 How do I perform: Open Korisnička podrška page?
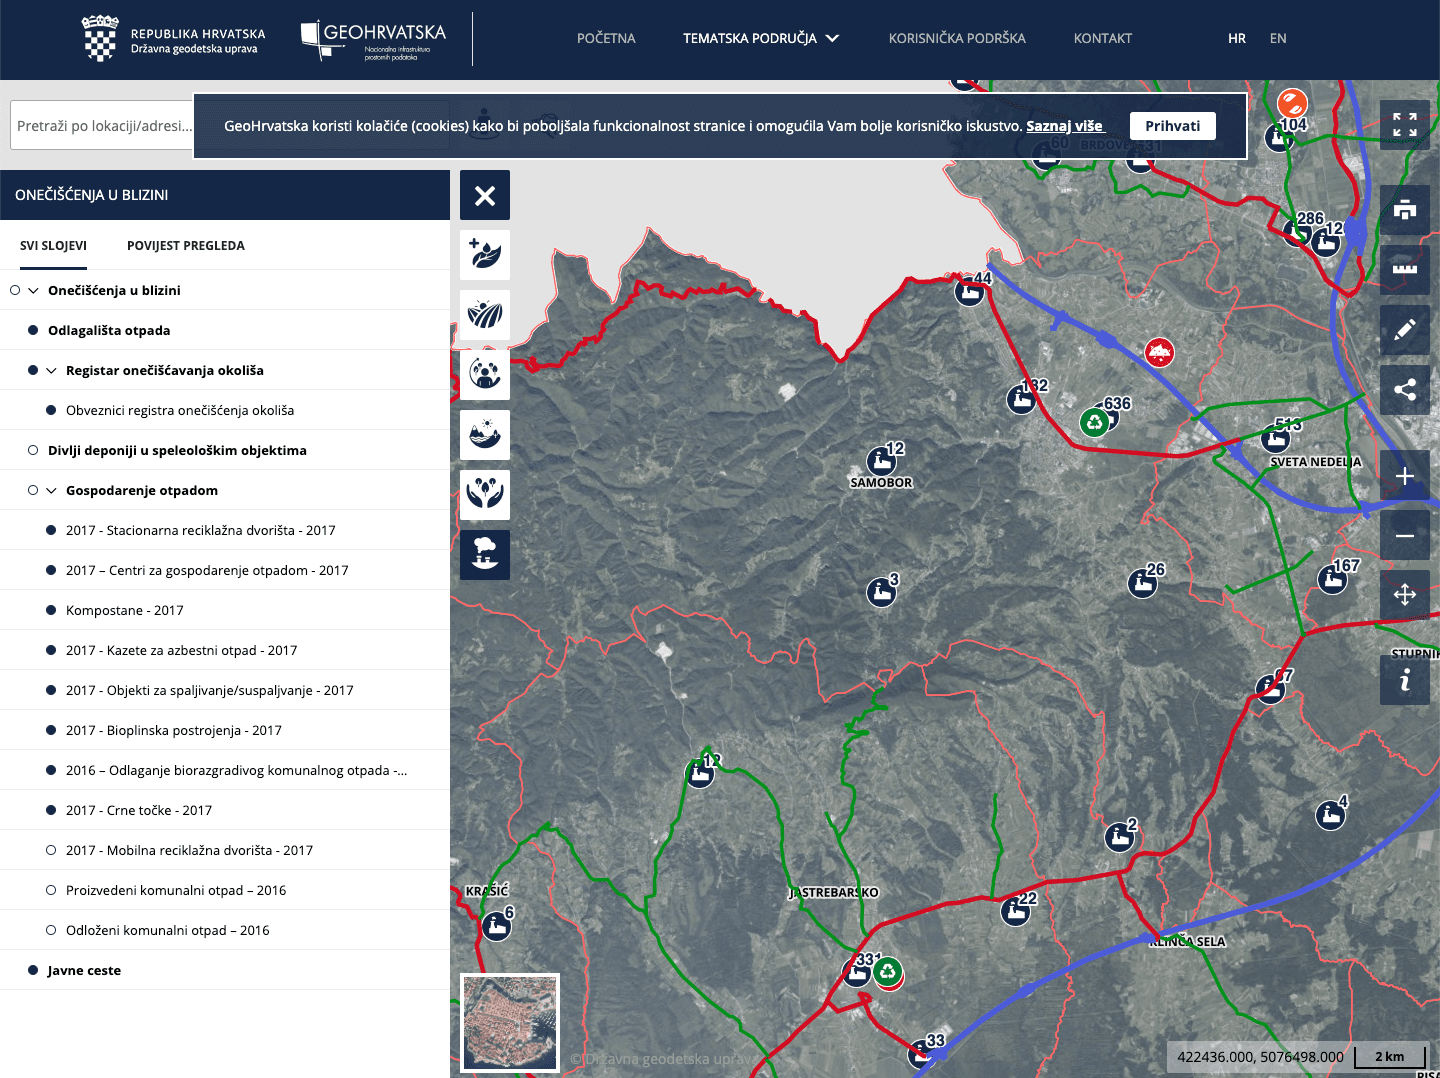point(957,38)
